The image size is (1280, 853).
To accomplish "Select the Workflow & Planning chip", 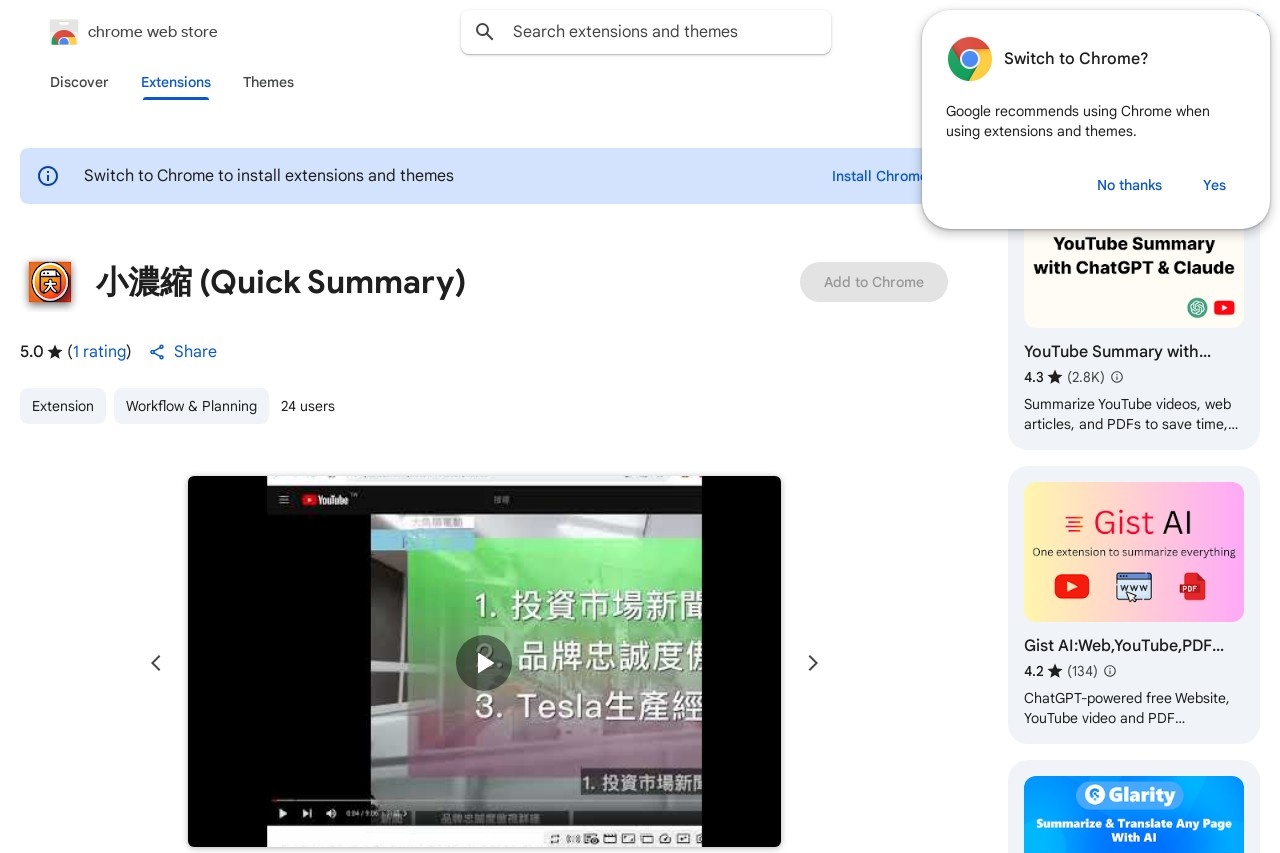I will click(x=191, y=406).
